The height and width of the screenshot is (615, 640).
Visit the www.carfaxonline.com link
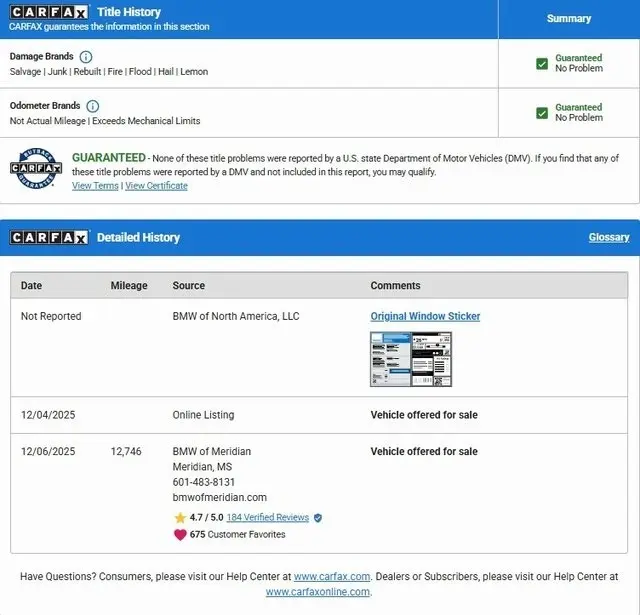317,592
